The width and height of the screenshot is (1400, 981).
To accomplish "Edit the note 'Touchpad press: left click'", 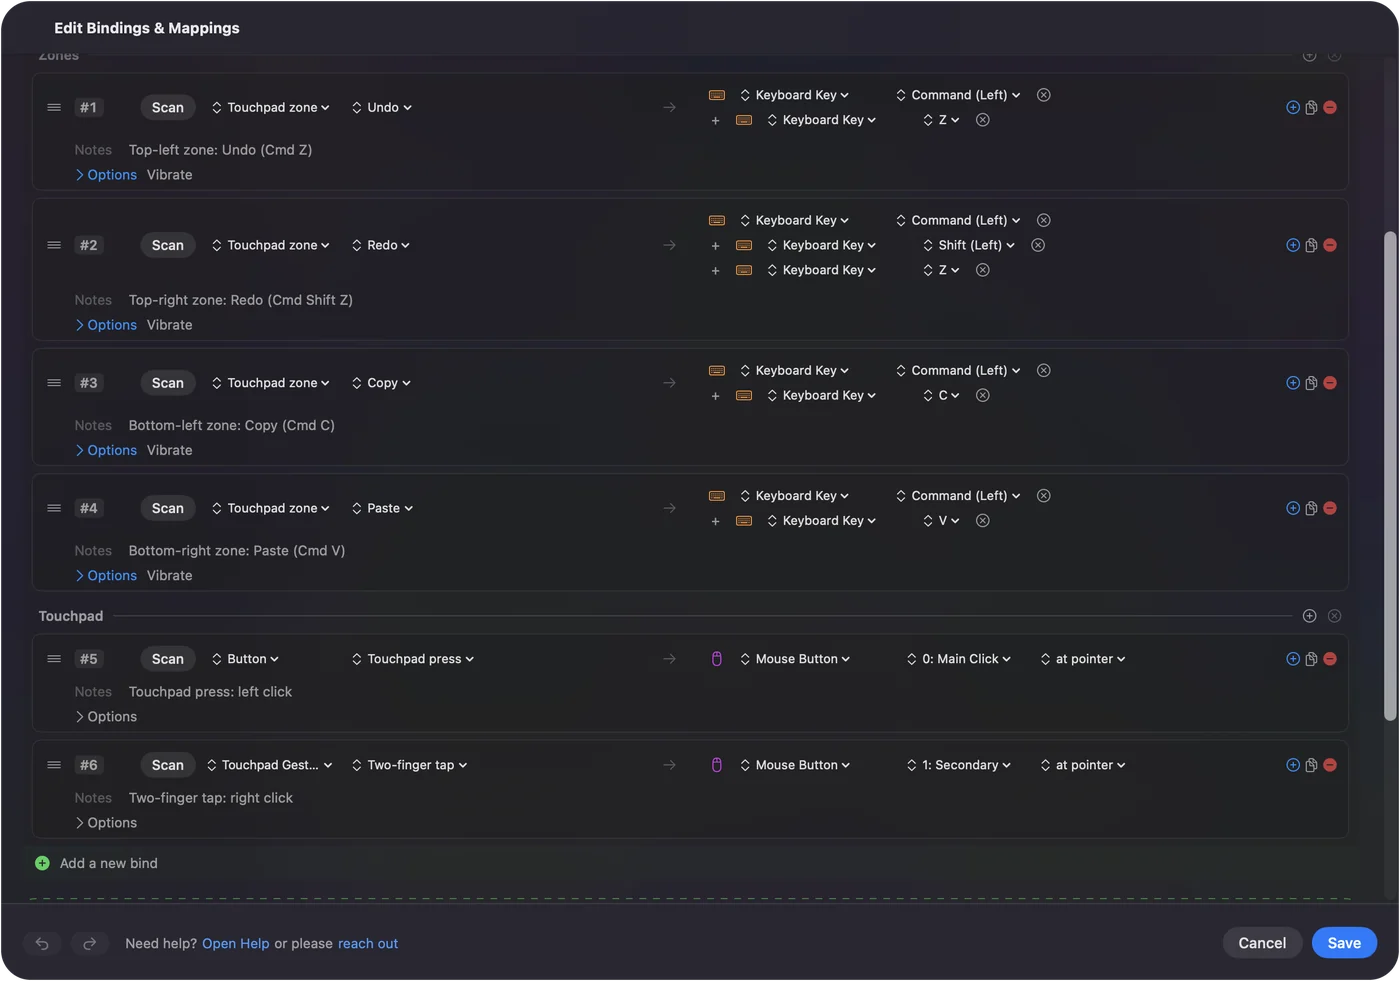I will pos(211,692).
